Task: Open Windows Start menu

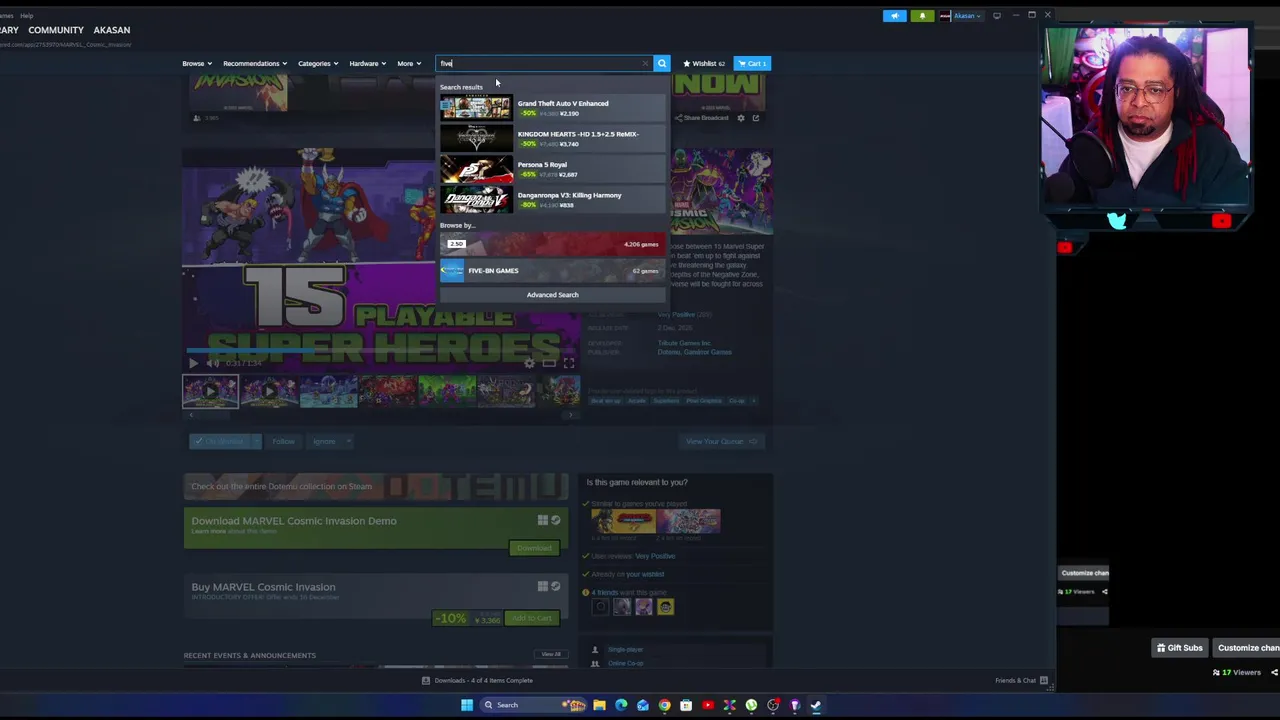Action: tap(466, 705)
